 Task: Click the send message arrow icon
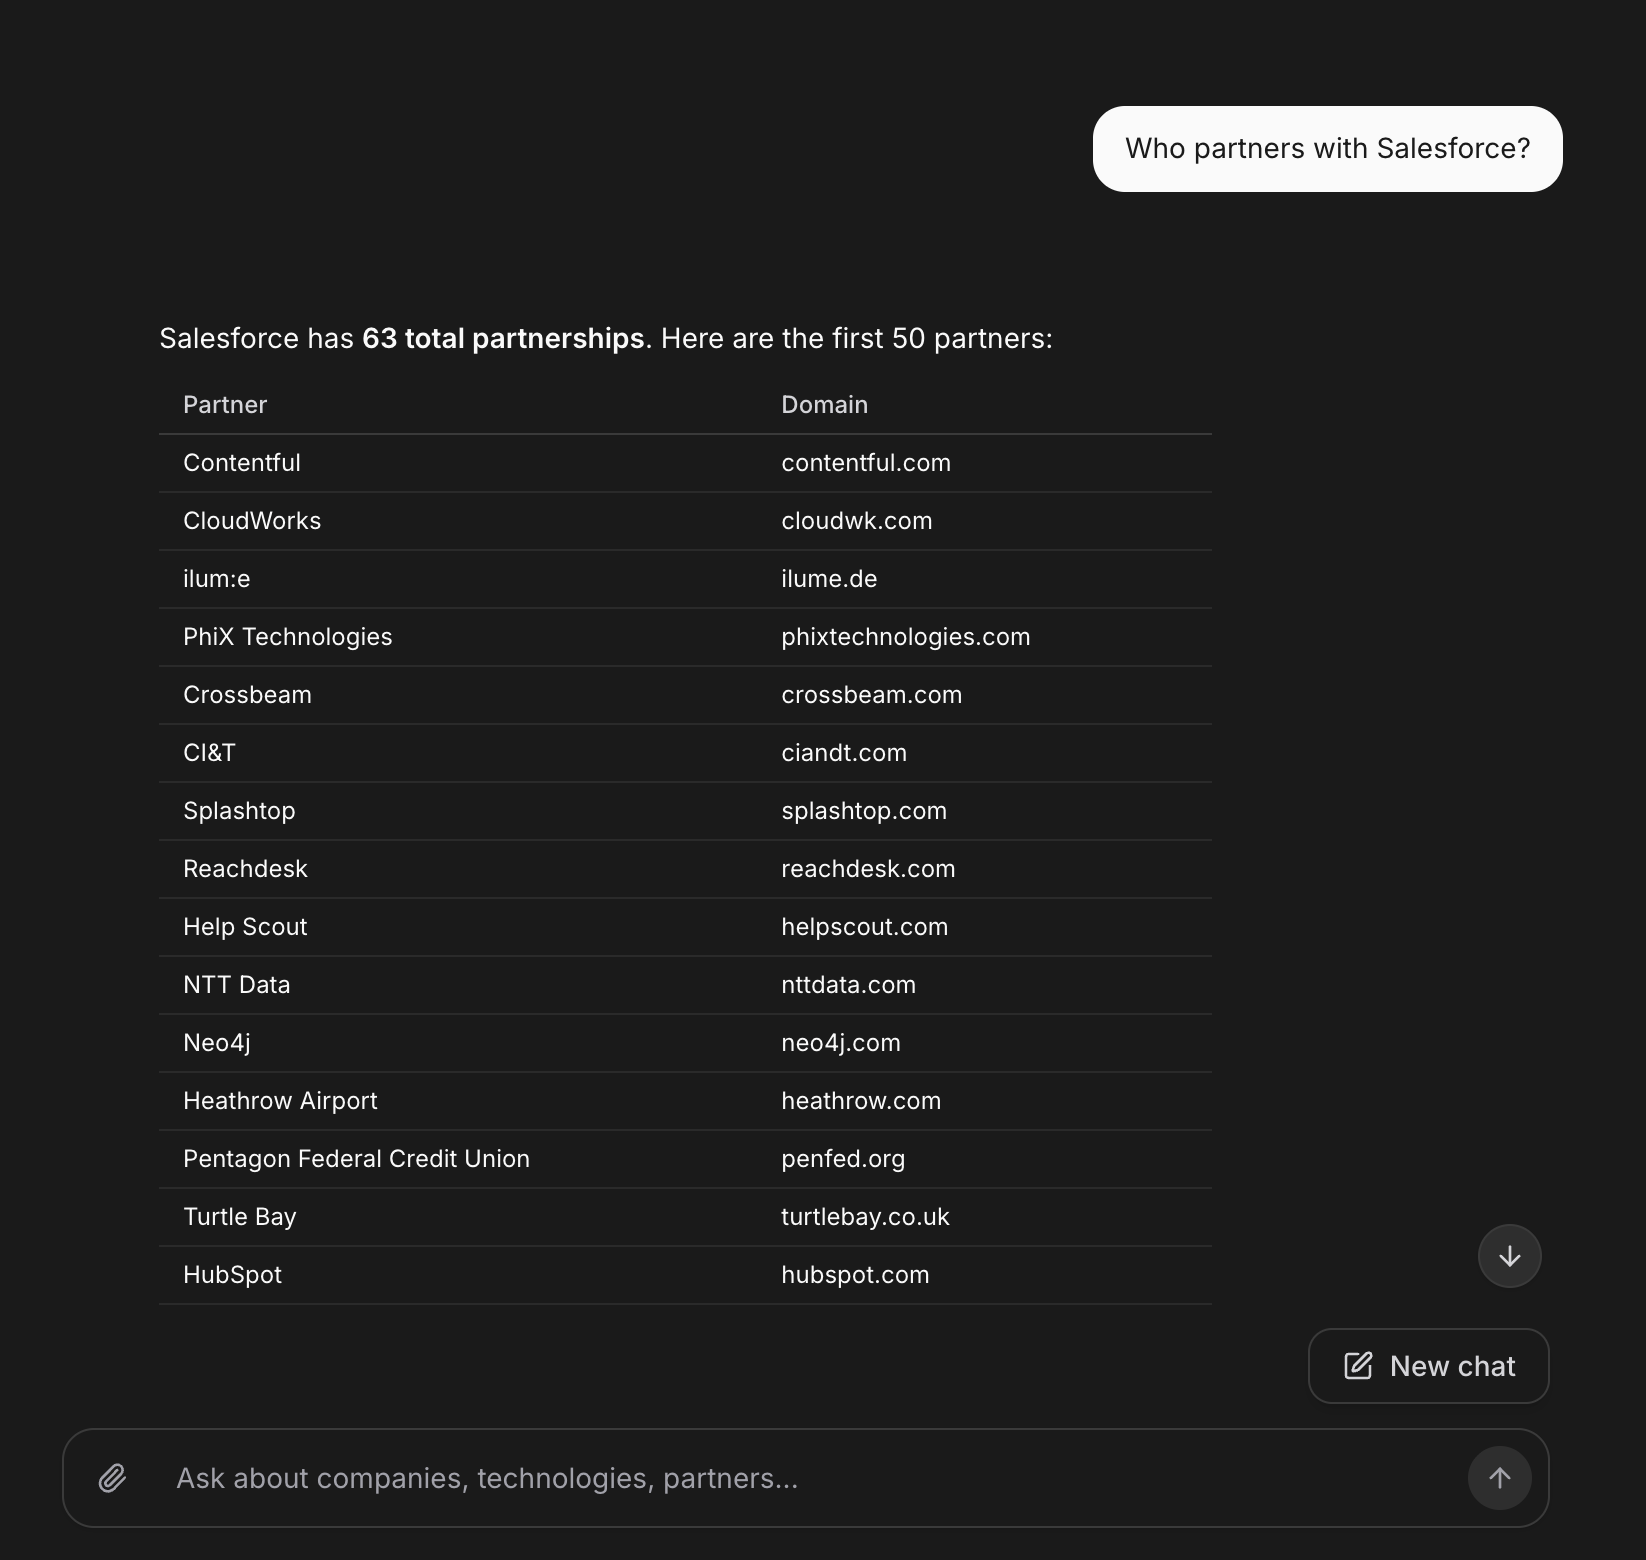[1499, 1478]
